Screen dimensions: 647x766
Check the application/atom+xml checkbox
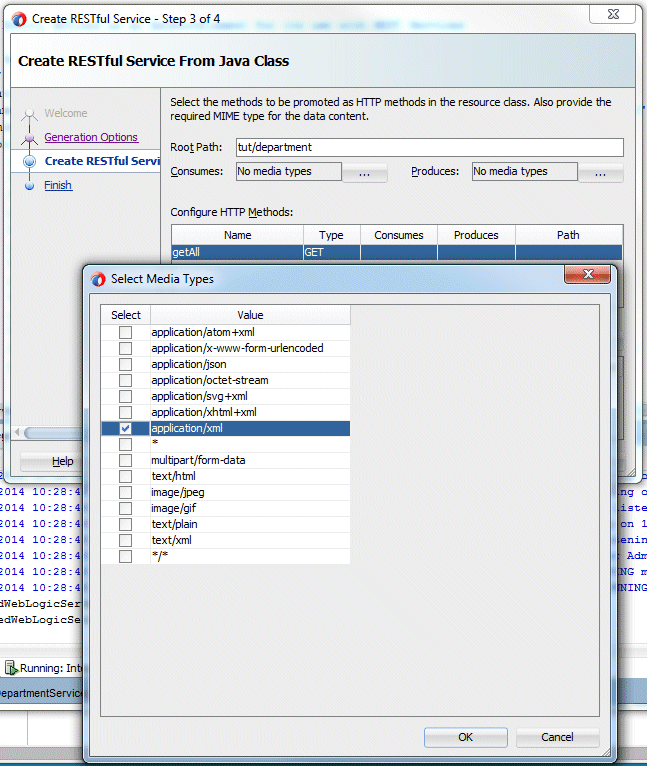pos(126,332)
